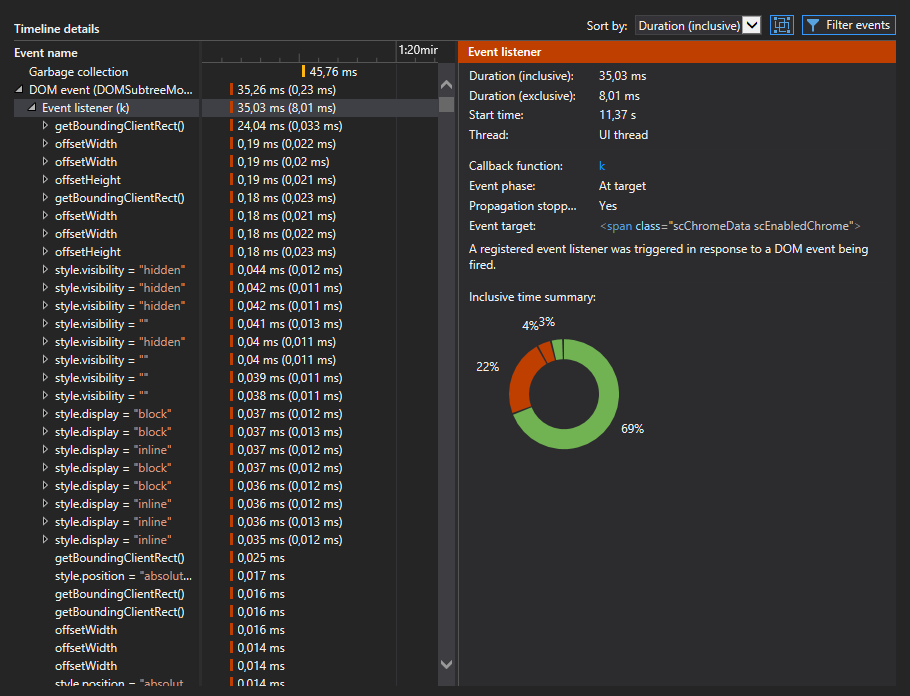
Task: Click the Event name column header
Action: point(46,53)
